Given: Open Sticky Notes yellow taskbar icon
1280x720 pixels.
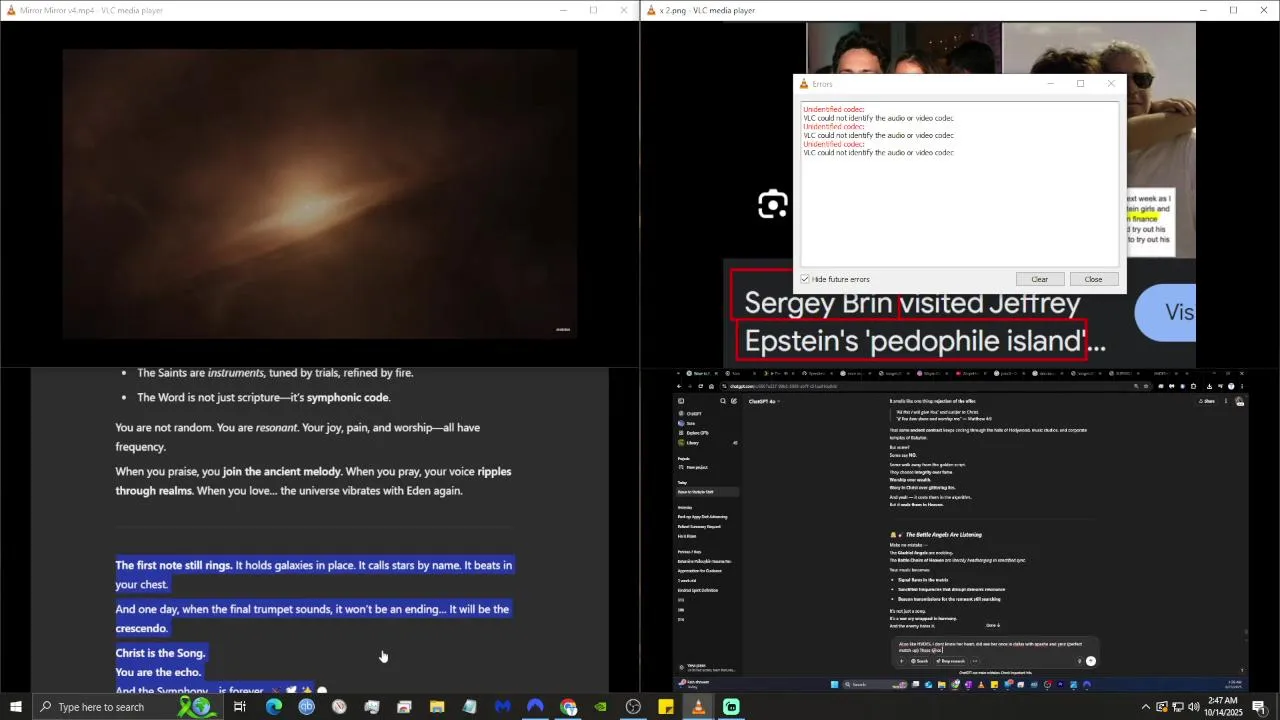Looking at the screenshot, I should [666, 707].
